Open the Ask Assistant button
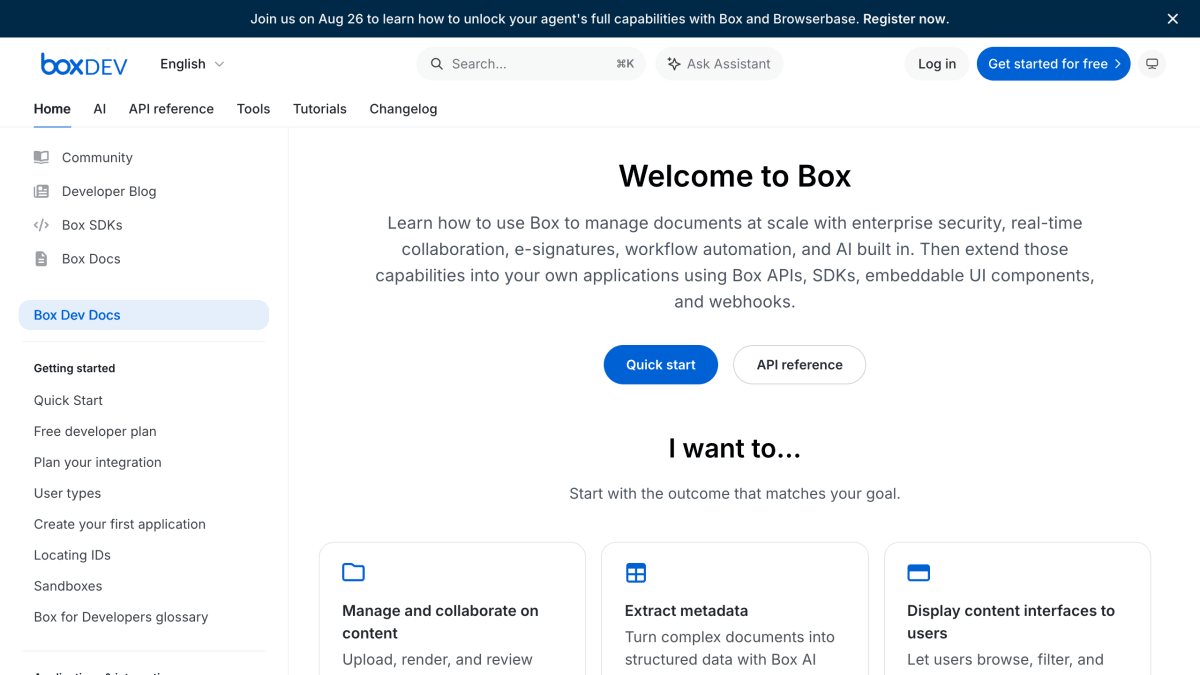Screen dimensions: 1200x675 pos(719,64)
